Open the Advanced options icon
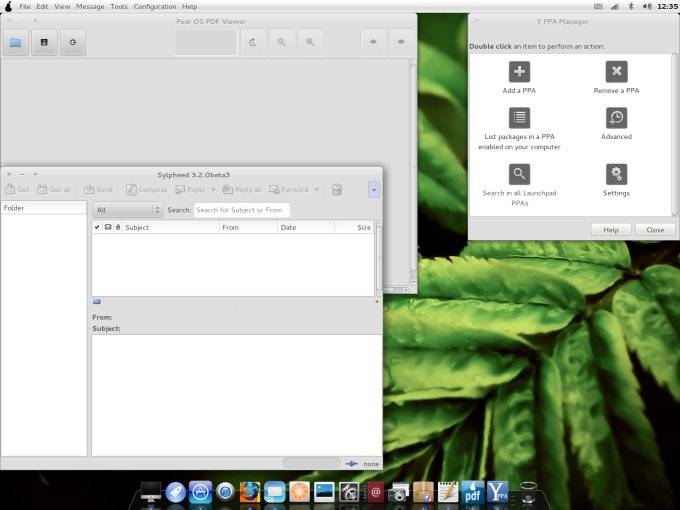680x510 pixels. pyautogui.click(x=616, y=118)
